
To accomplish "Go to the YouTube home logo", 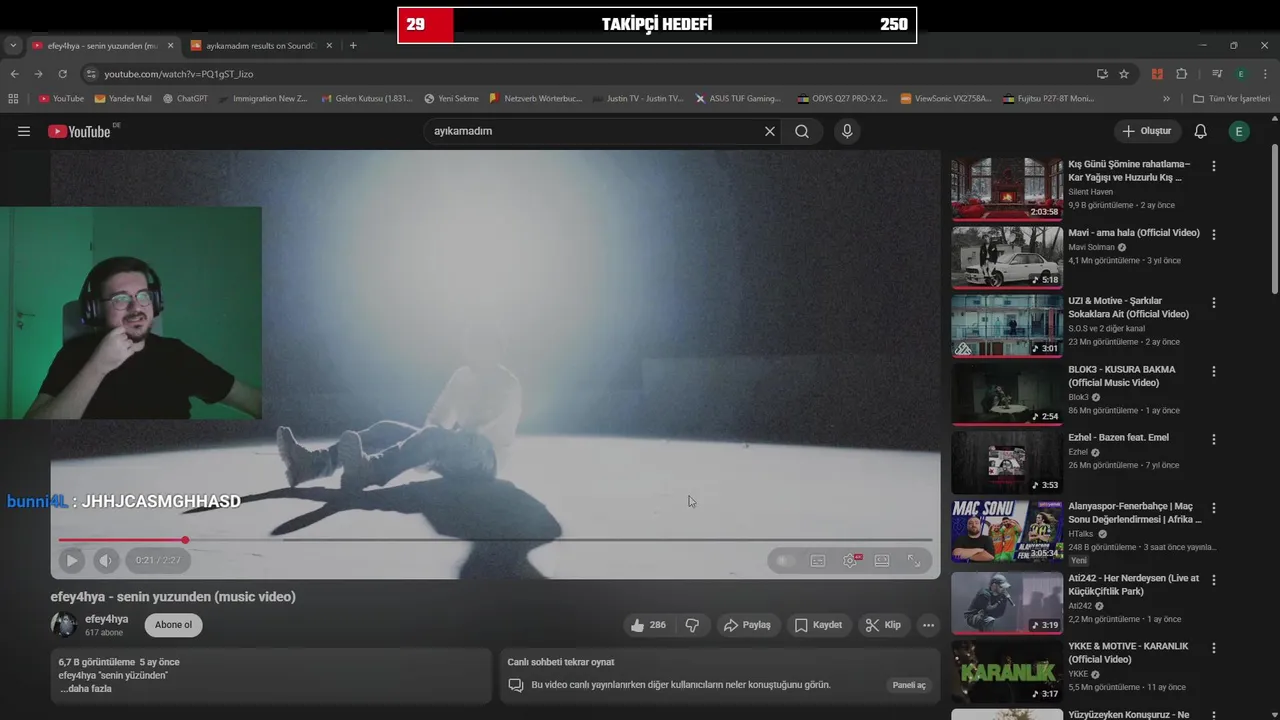I will coord(79,131).
